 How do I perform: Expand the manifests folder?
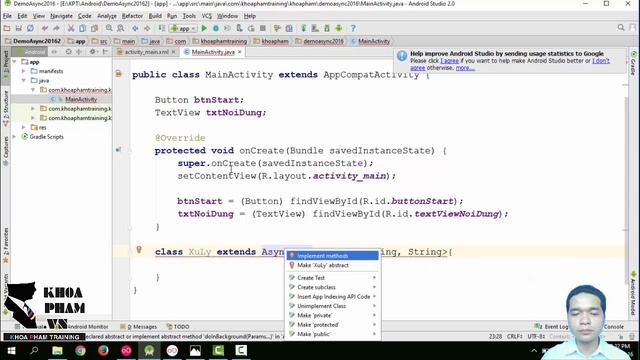tap(24, 71)
